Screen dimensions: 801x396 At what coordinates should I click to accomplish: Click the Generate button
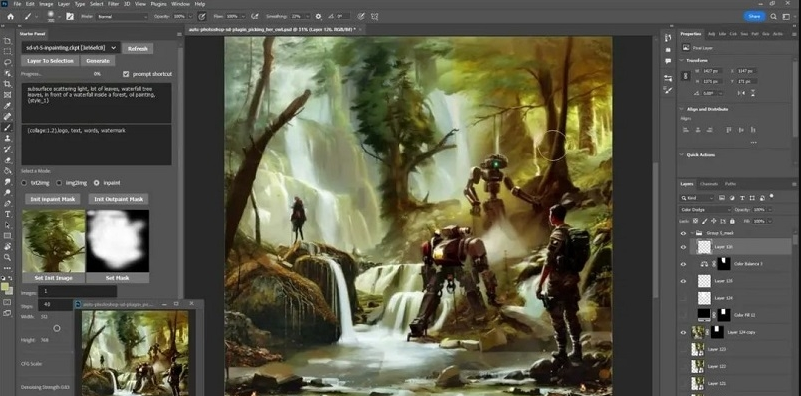pos(98,61)
